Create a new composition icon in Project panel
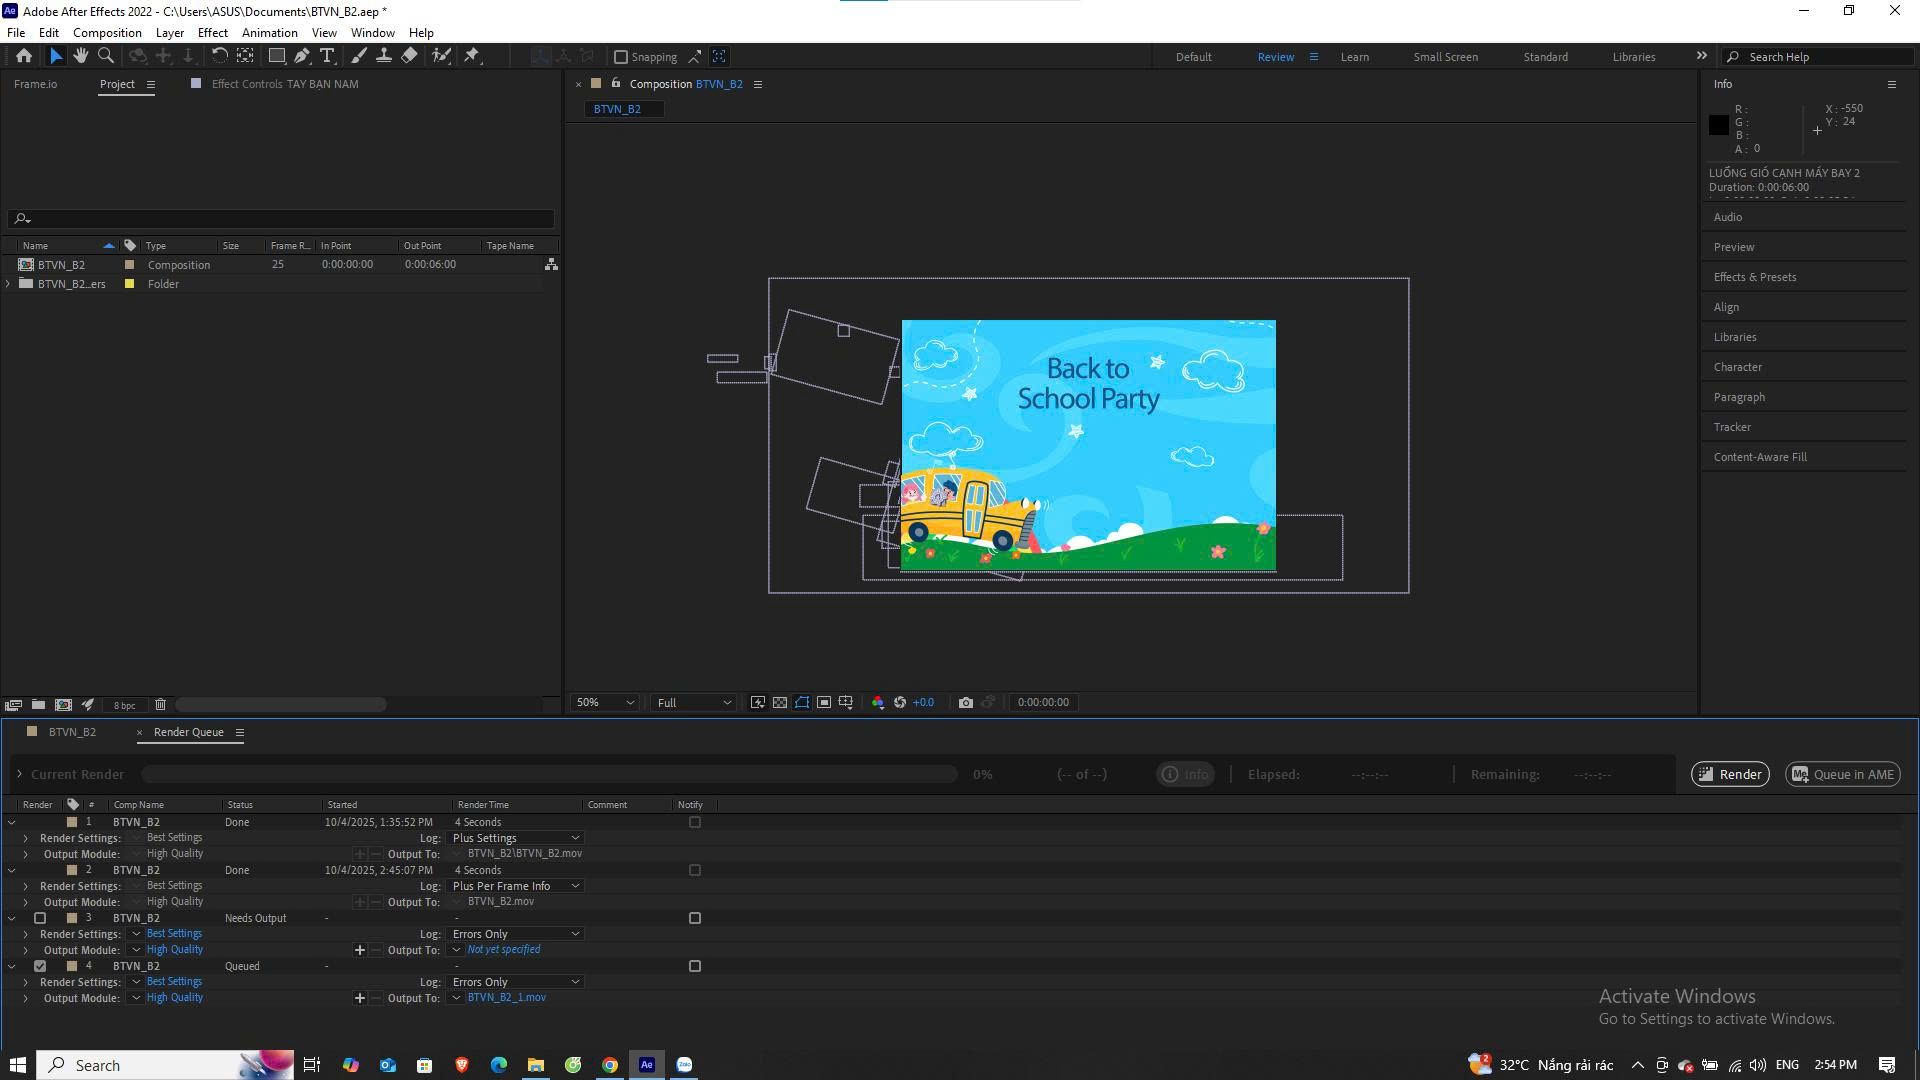Viewport: 1920px width, 1080px height. tap(63, 705)
